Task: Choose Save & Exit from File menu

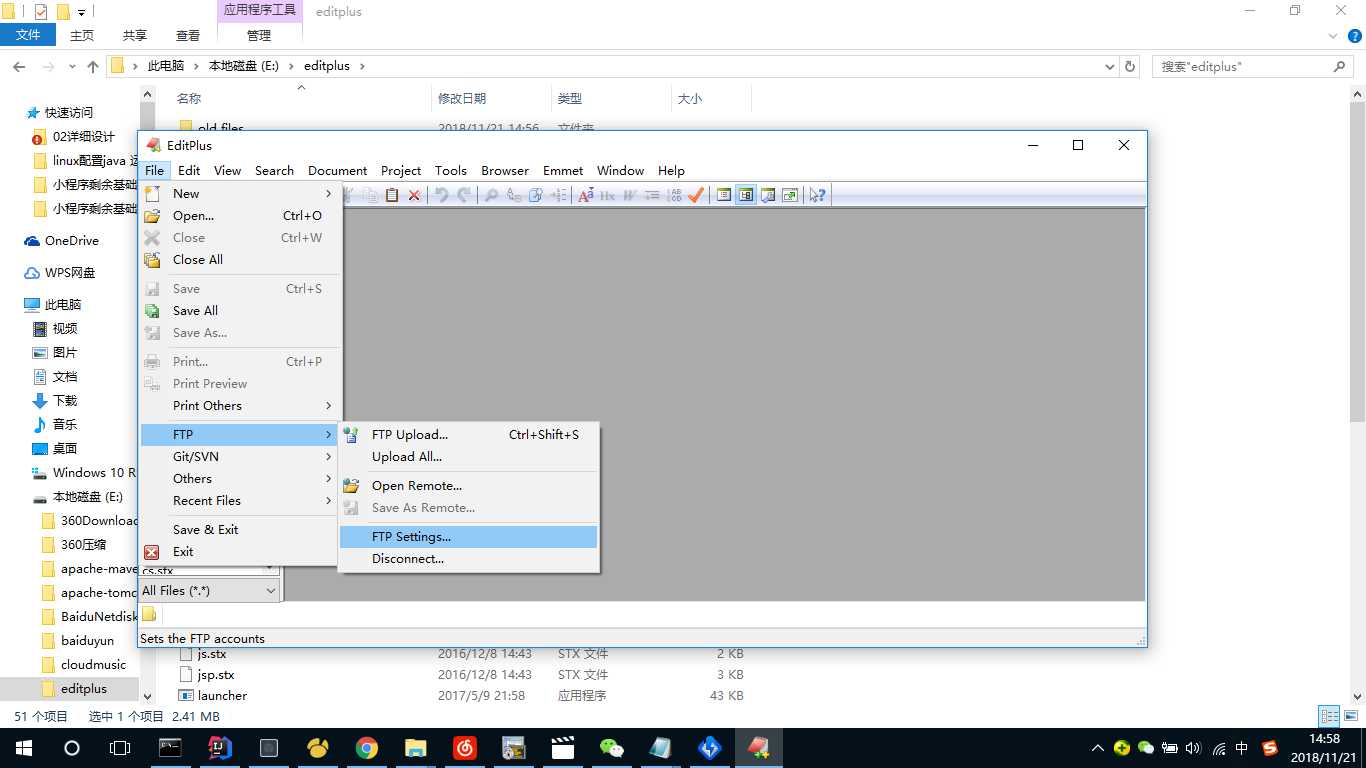Action: click(240, 529)
